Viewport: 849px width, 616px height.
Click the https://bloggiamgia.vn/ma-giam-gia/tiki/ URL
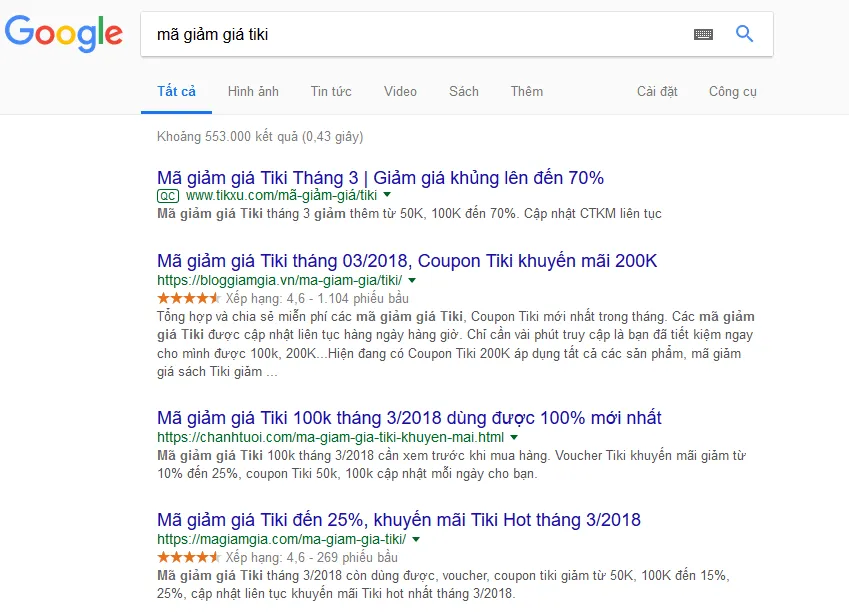click(279, 280)
